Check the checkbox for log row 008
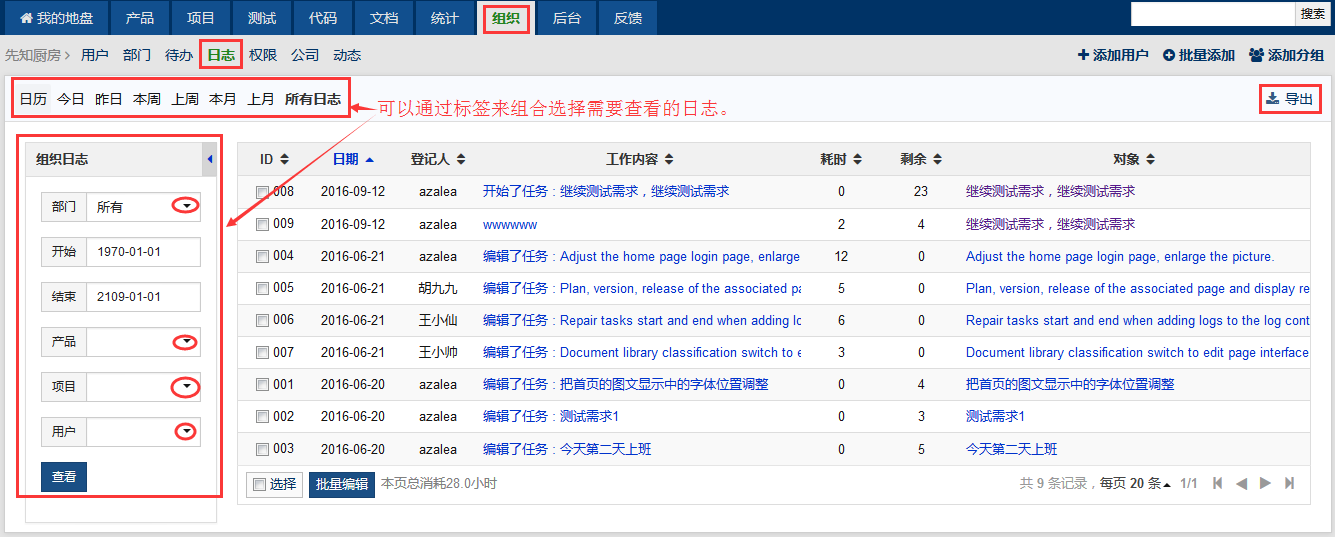This screenshot has width=1335, height=537. tap(262, 192)
